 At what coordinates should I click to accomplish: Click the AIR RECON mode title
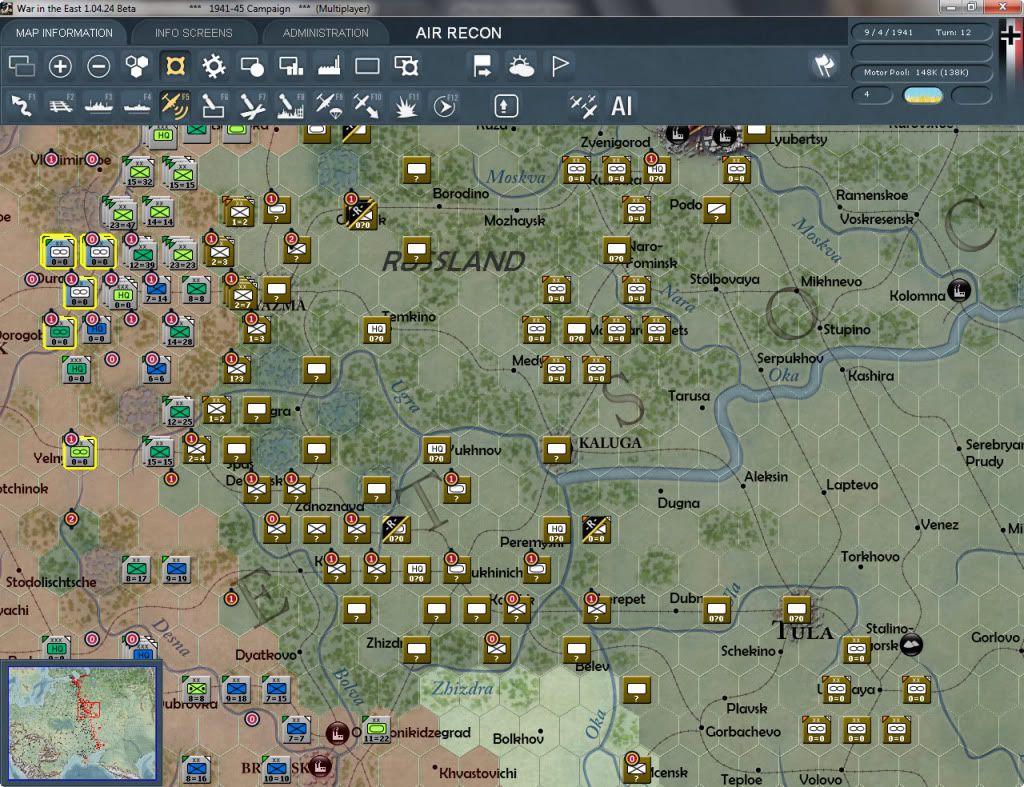click(458, 33)
